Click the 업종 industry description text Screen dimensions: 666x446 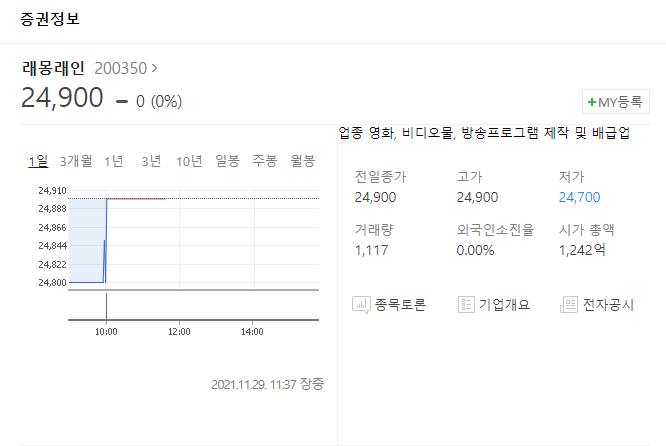(484, 133)
